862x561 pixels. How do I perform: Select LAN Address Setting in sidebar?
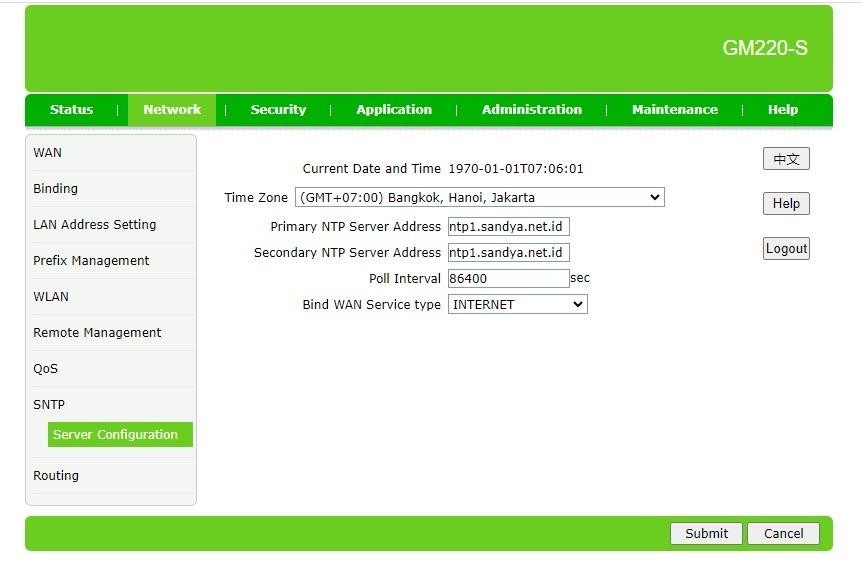coord(94,225)
